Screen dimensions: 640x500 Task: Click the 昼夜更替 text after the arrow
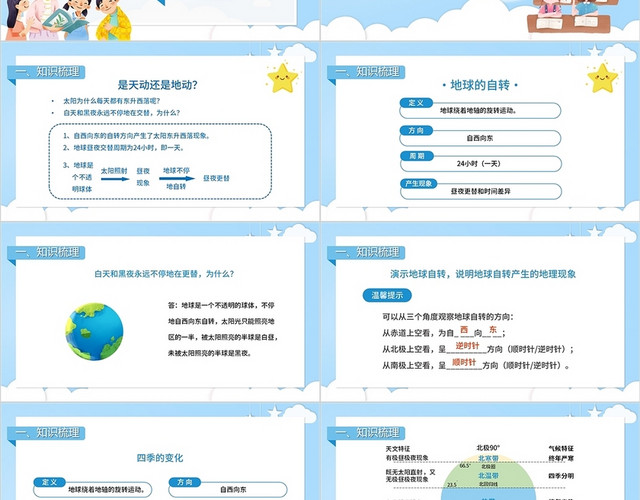pyautogui.click(x=216, y=178)
